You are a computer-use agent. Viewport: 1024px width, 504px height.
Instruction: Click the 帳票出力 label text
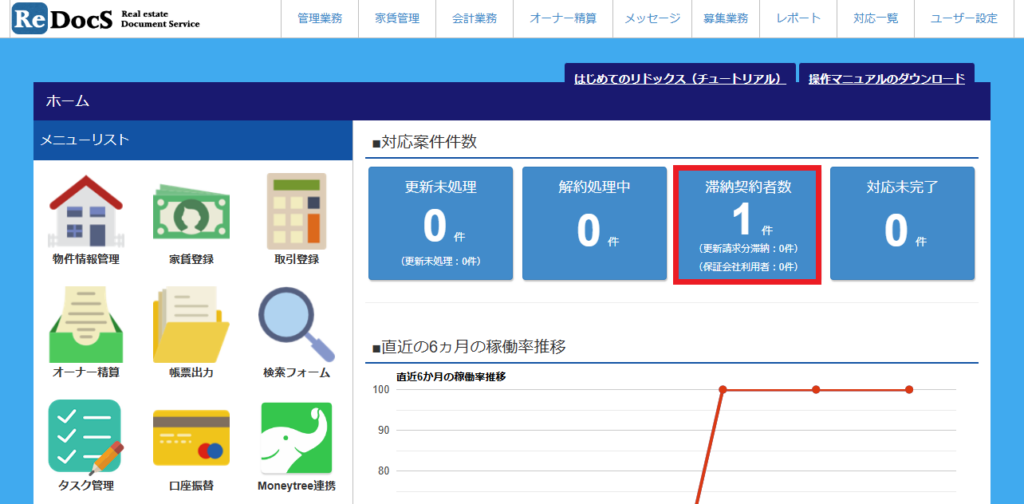(x=191, y=373)
